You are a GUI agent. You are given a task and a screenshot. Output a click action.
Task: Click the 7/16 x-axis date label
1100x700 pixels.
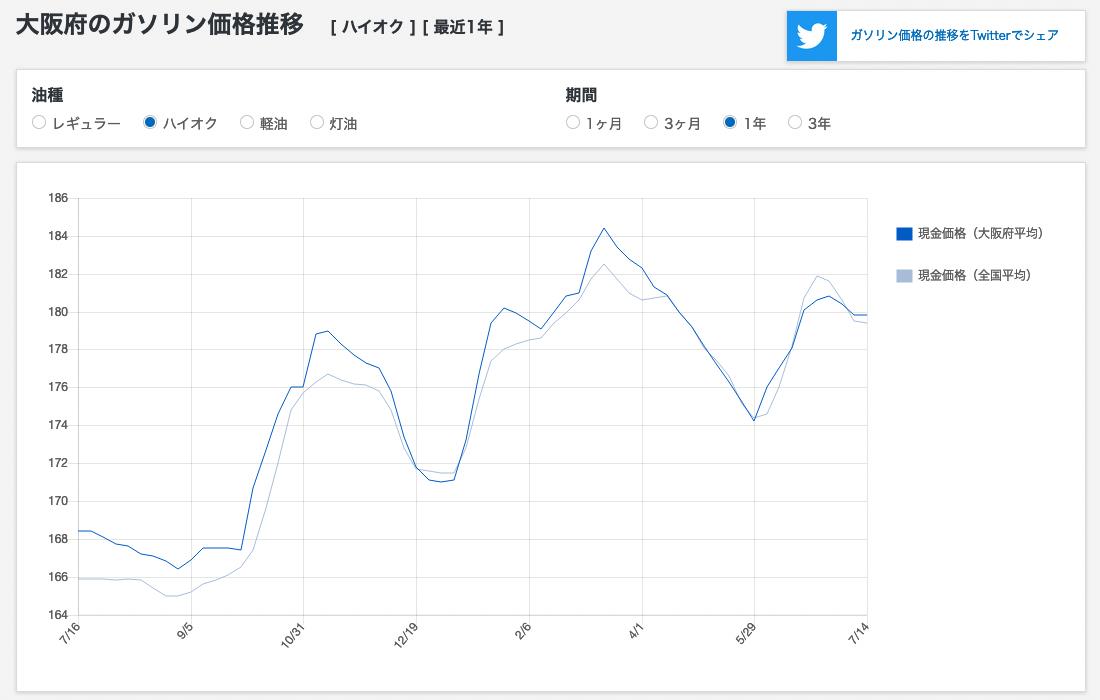tap(70, 633)
